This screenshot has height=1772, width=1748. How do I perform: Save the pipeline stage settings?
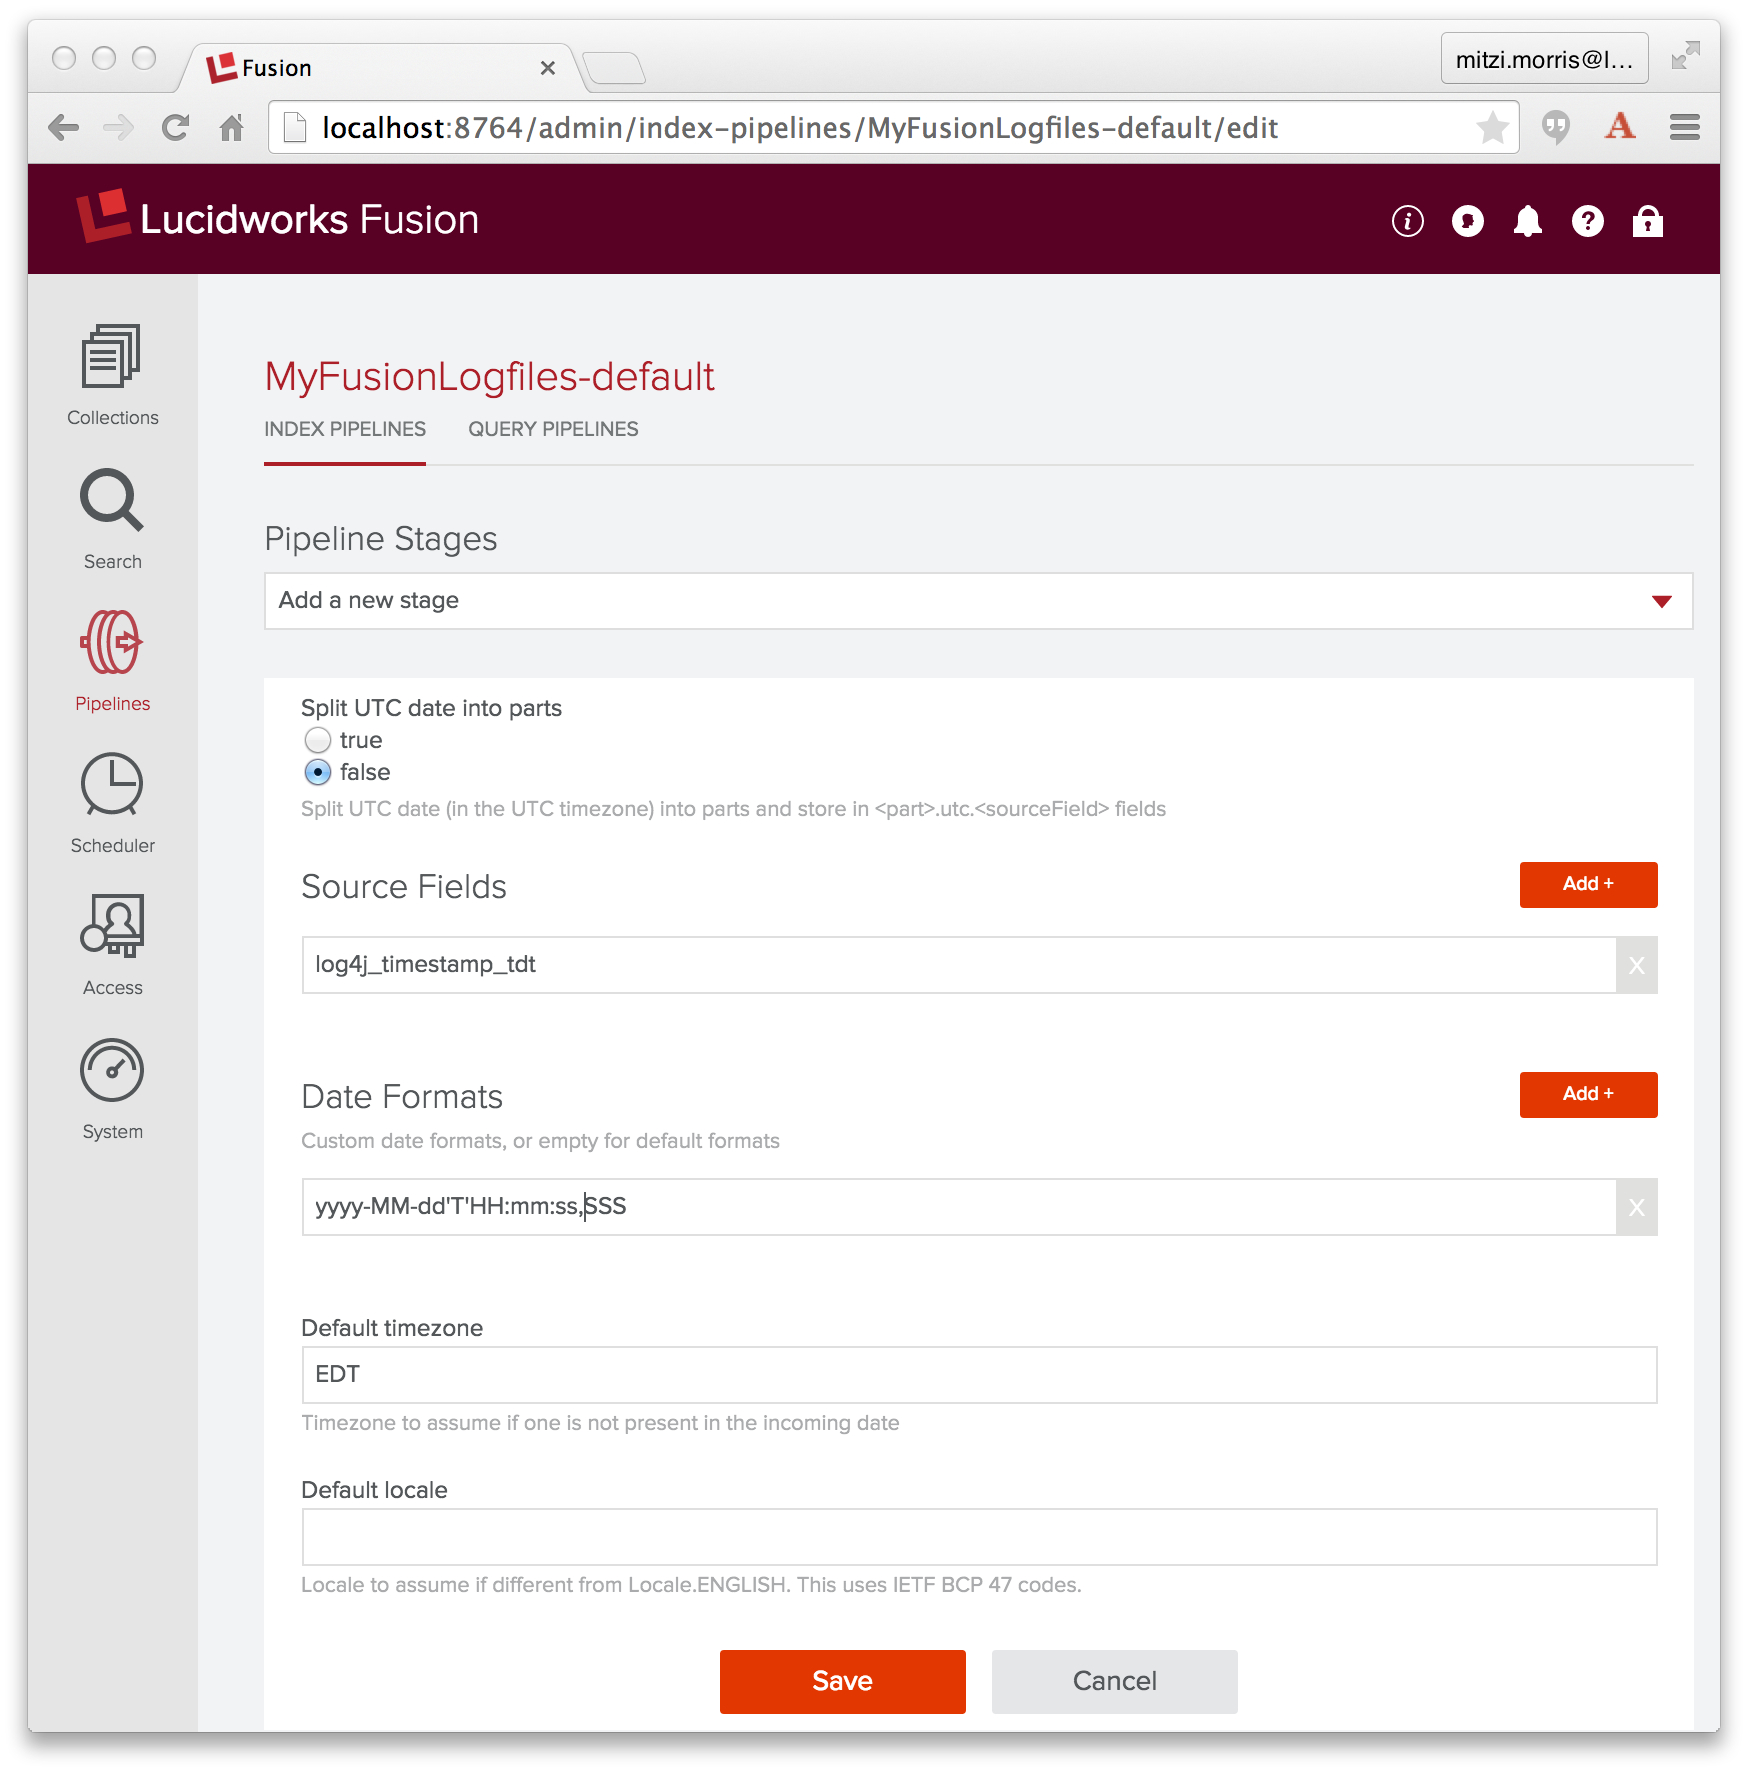click(x=842, y=1681)
